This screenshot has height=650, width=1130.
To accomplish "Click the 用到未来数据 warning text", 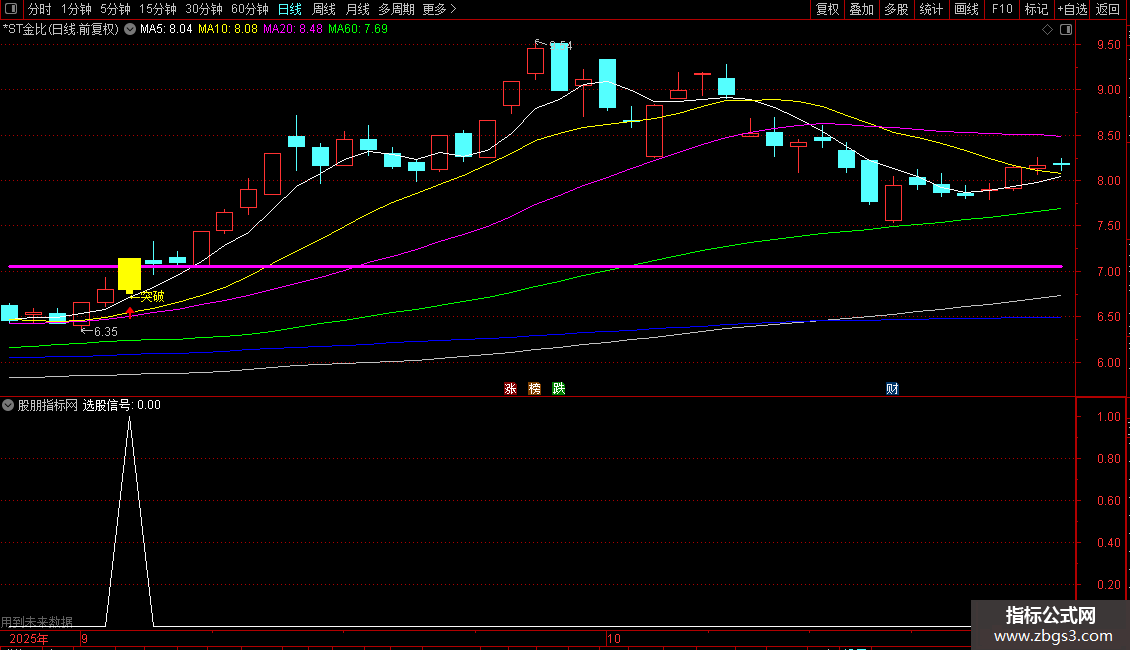I will [x=37, y=621].
